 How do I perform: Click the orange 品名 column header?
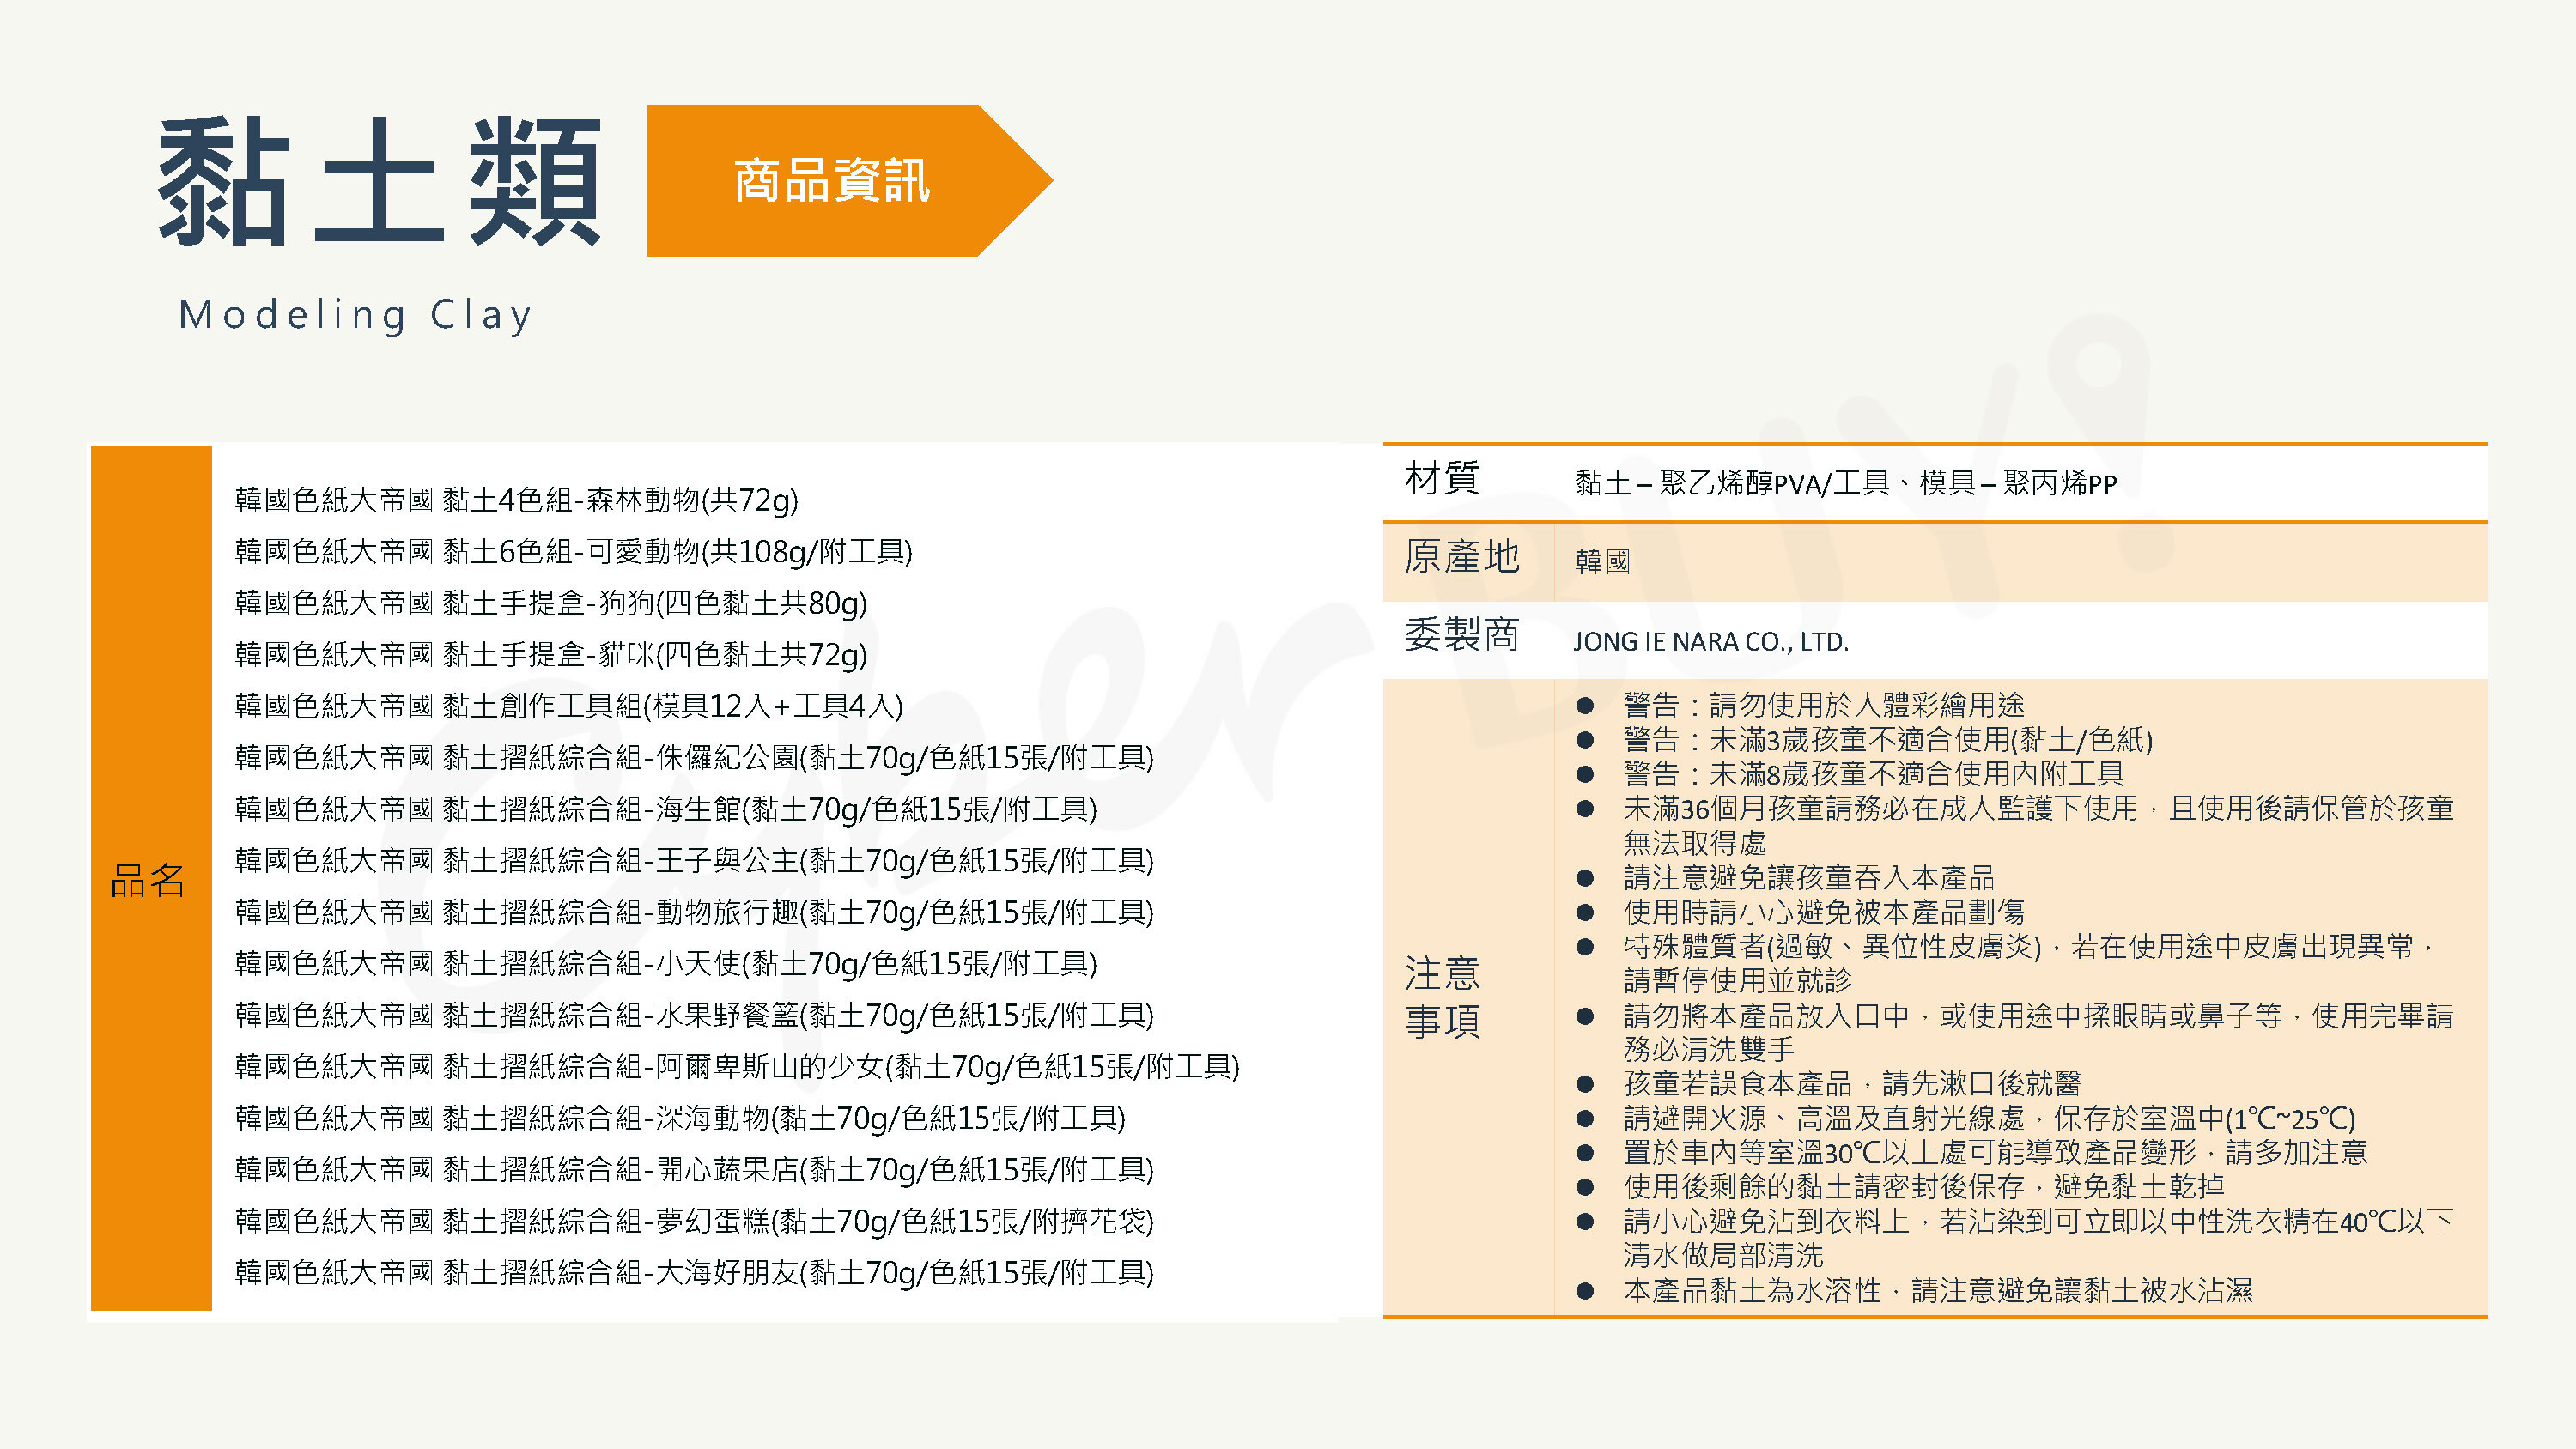tap(150, 880)
